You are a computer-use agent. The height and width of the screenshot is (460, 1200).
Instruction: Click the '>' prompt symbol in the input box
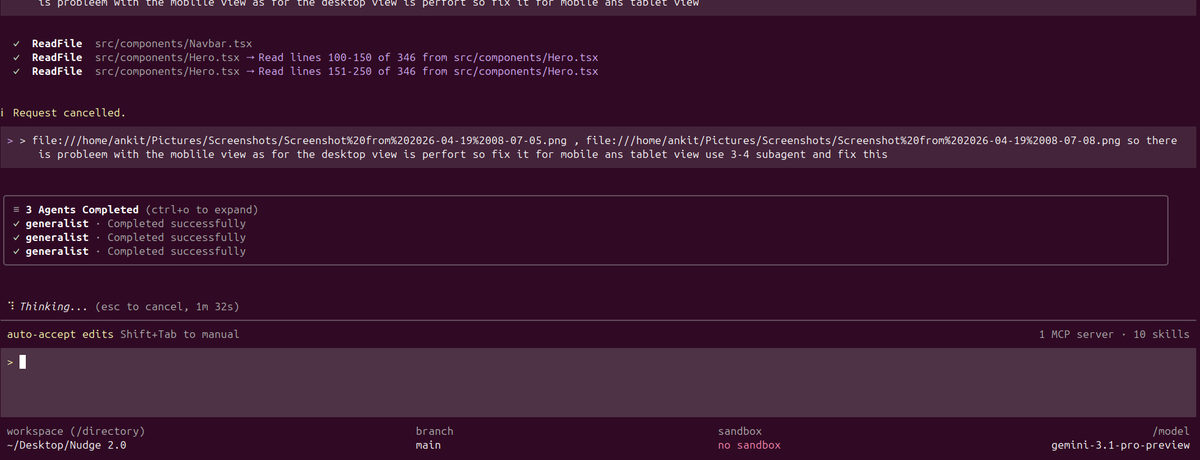(x=10, y=363)
